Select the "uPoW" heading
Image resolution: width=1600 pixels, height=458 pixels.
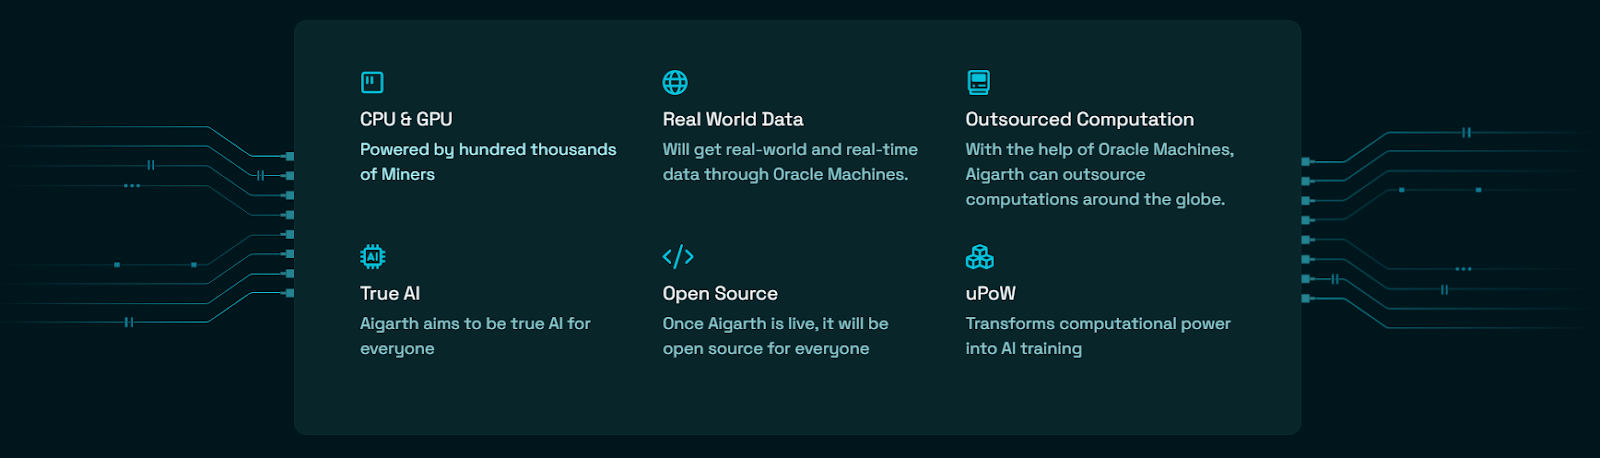pos(991,293)
